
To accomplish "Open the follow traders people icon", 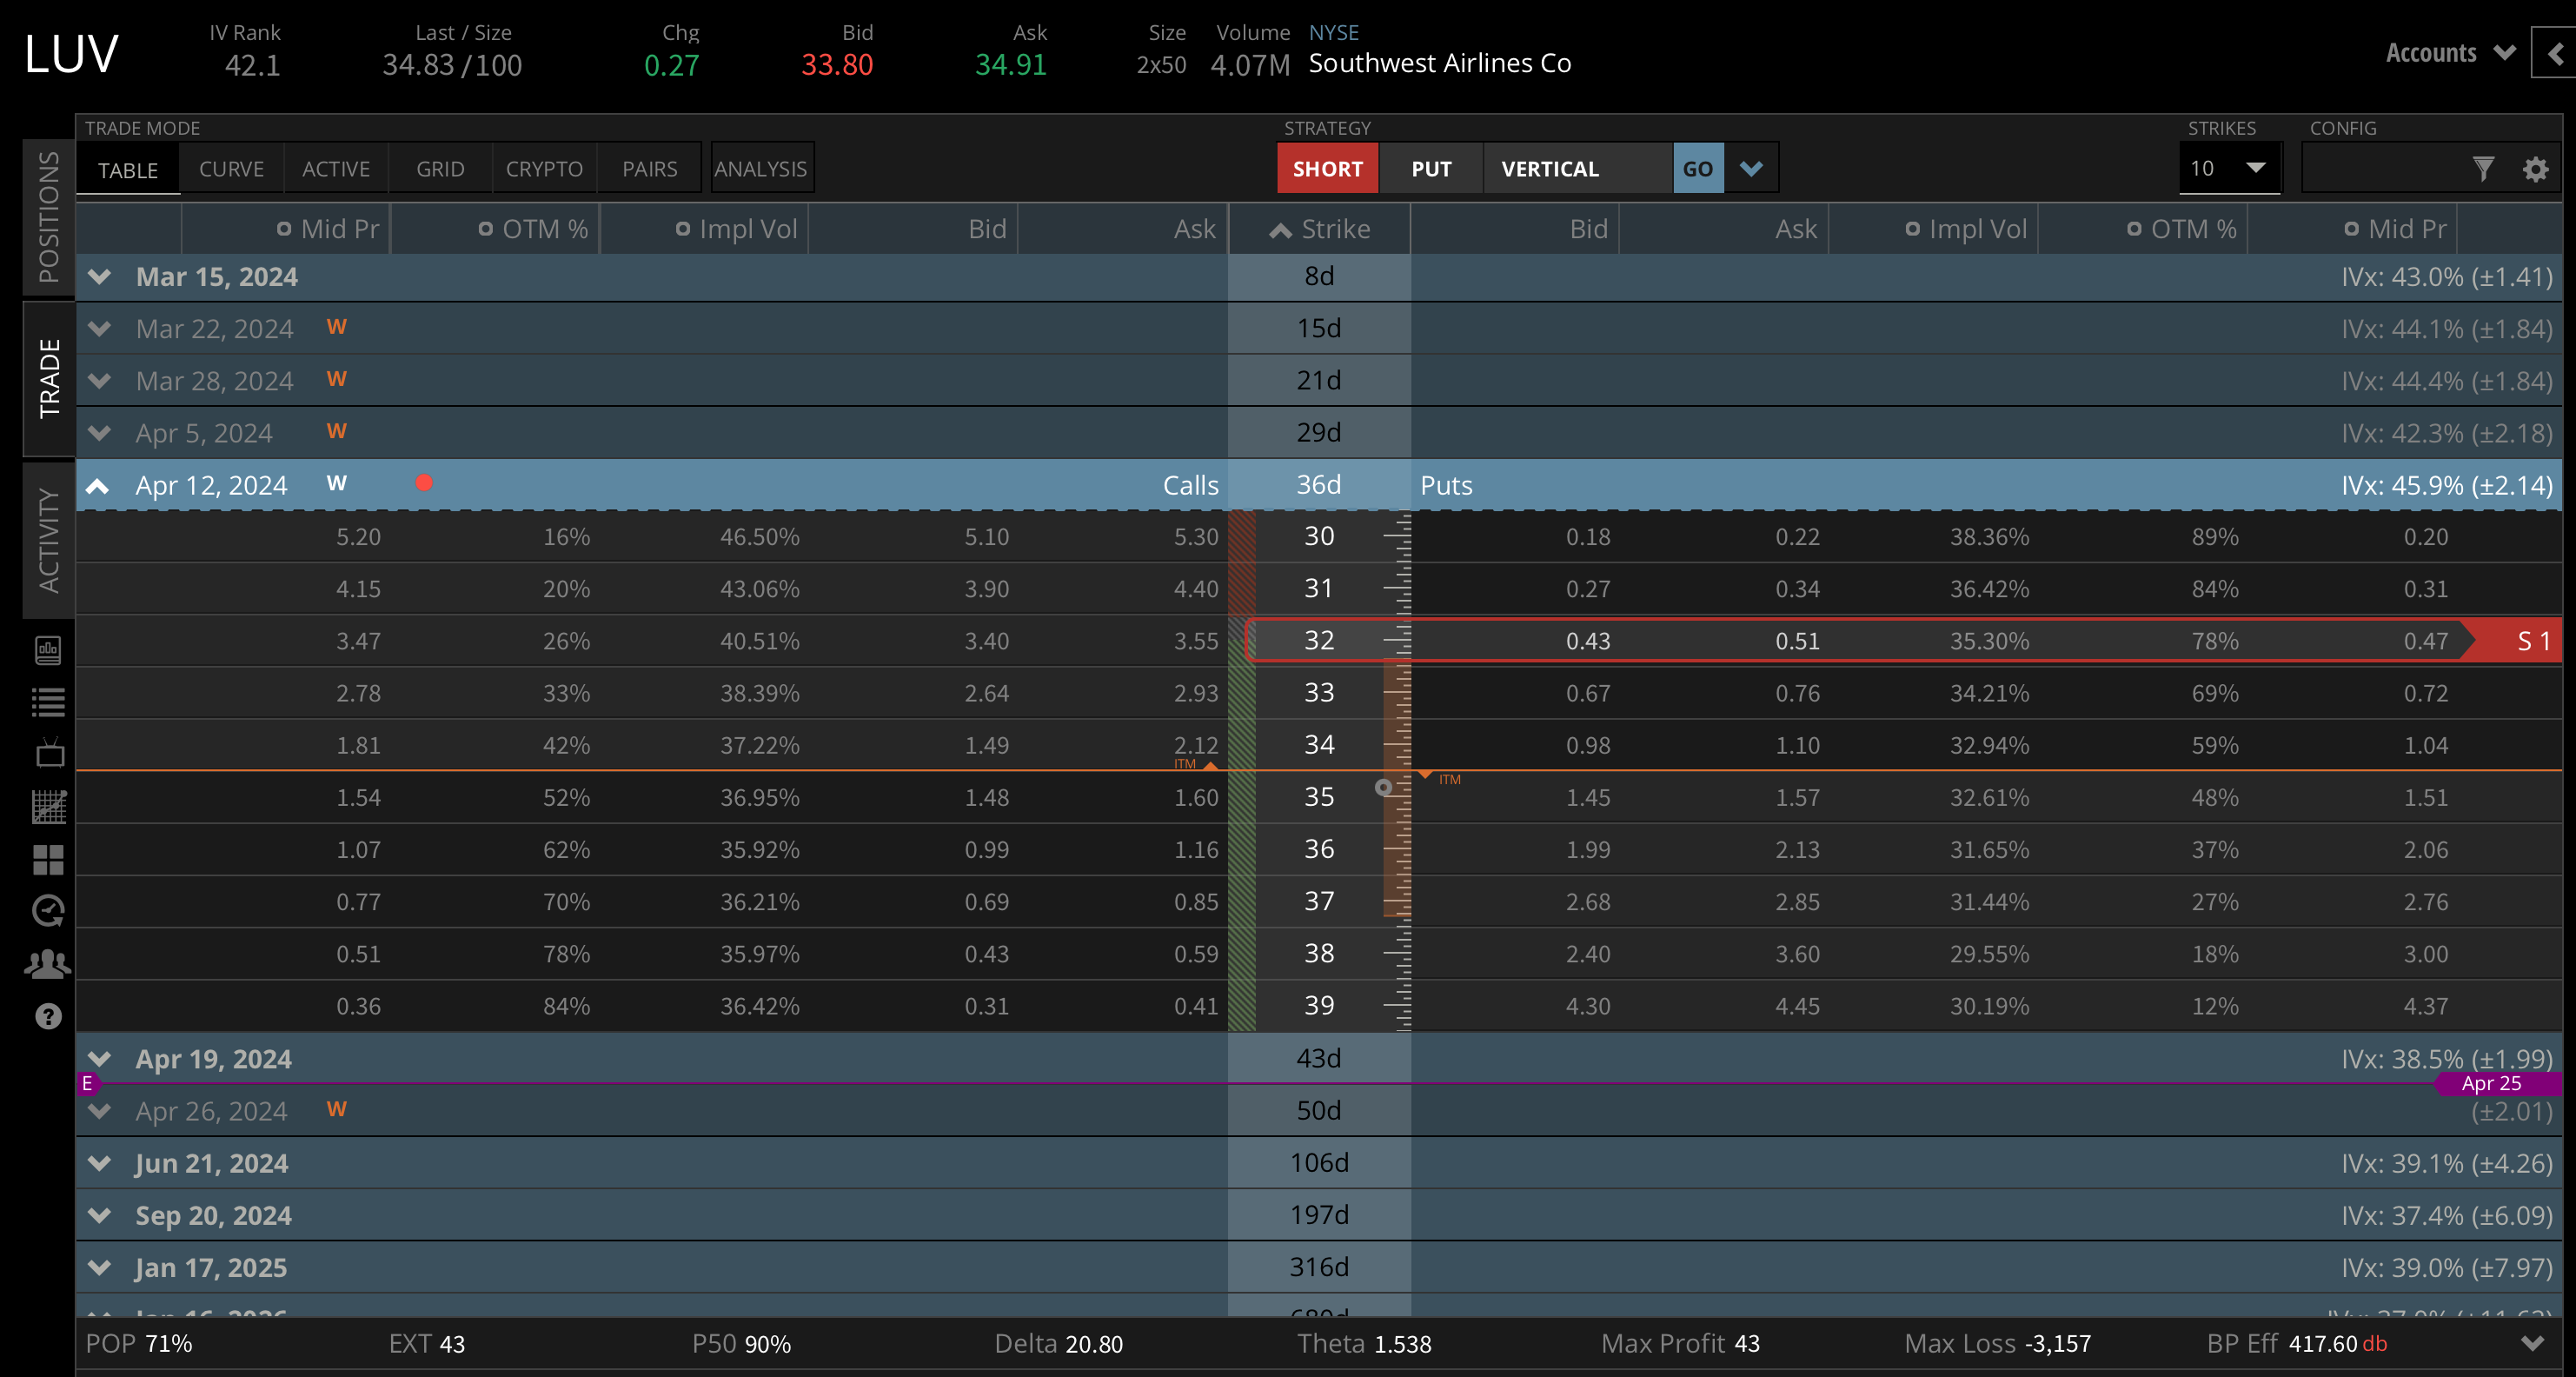I will click(x=48, y=964).
